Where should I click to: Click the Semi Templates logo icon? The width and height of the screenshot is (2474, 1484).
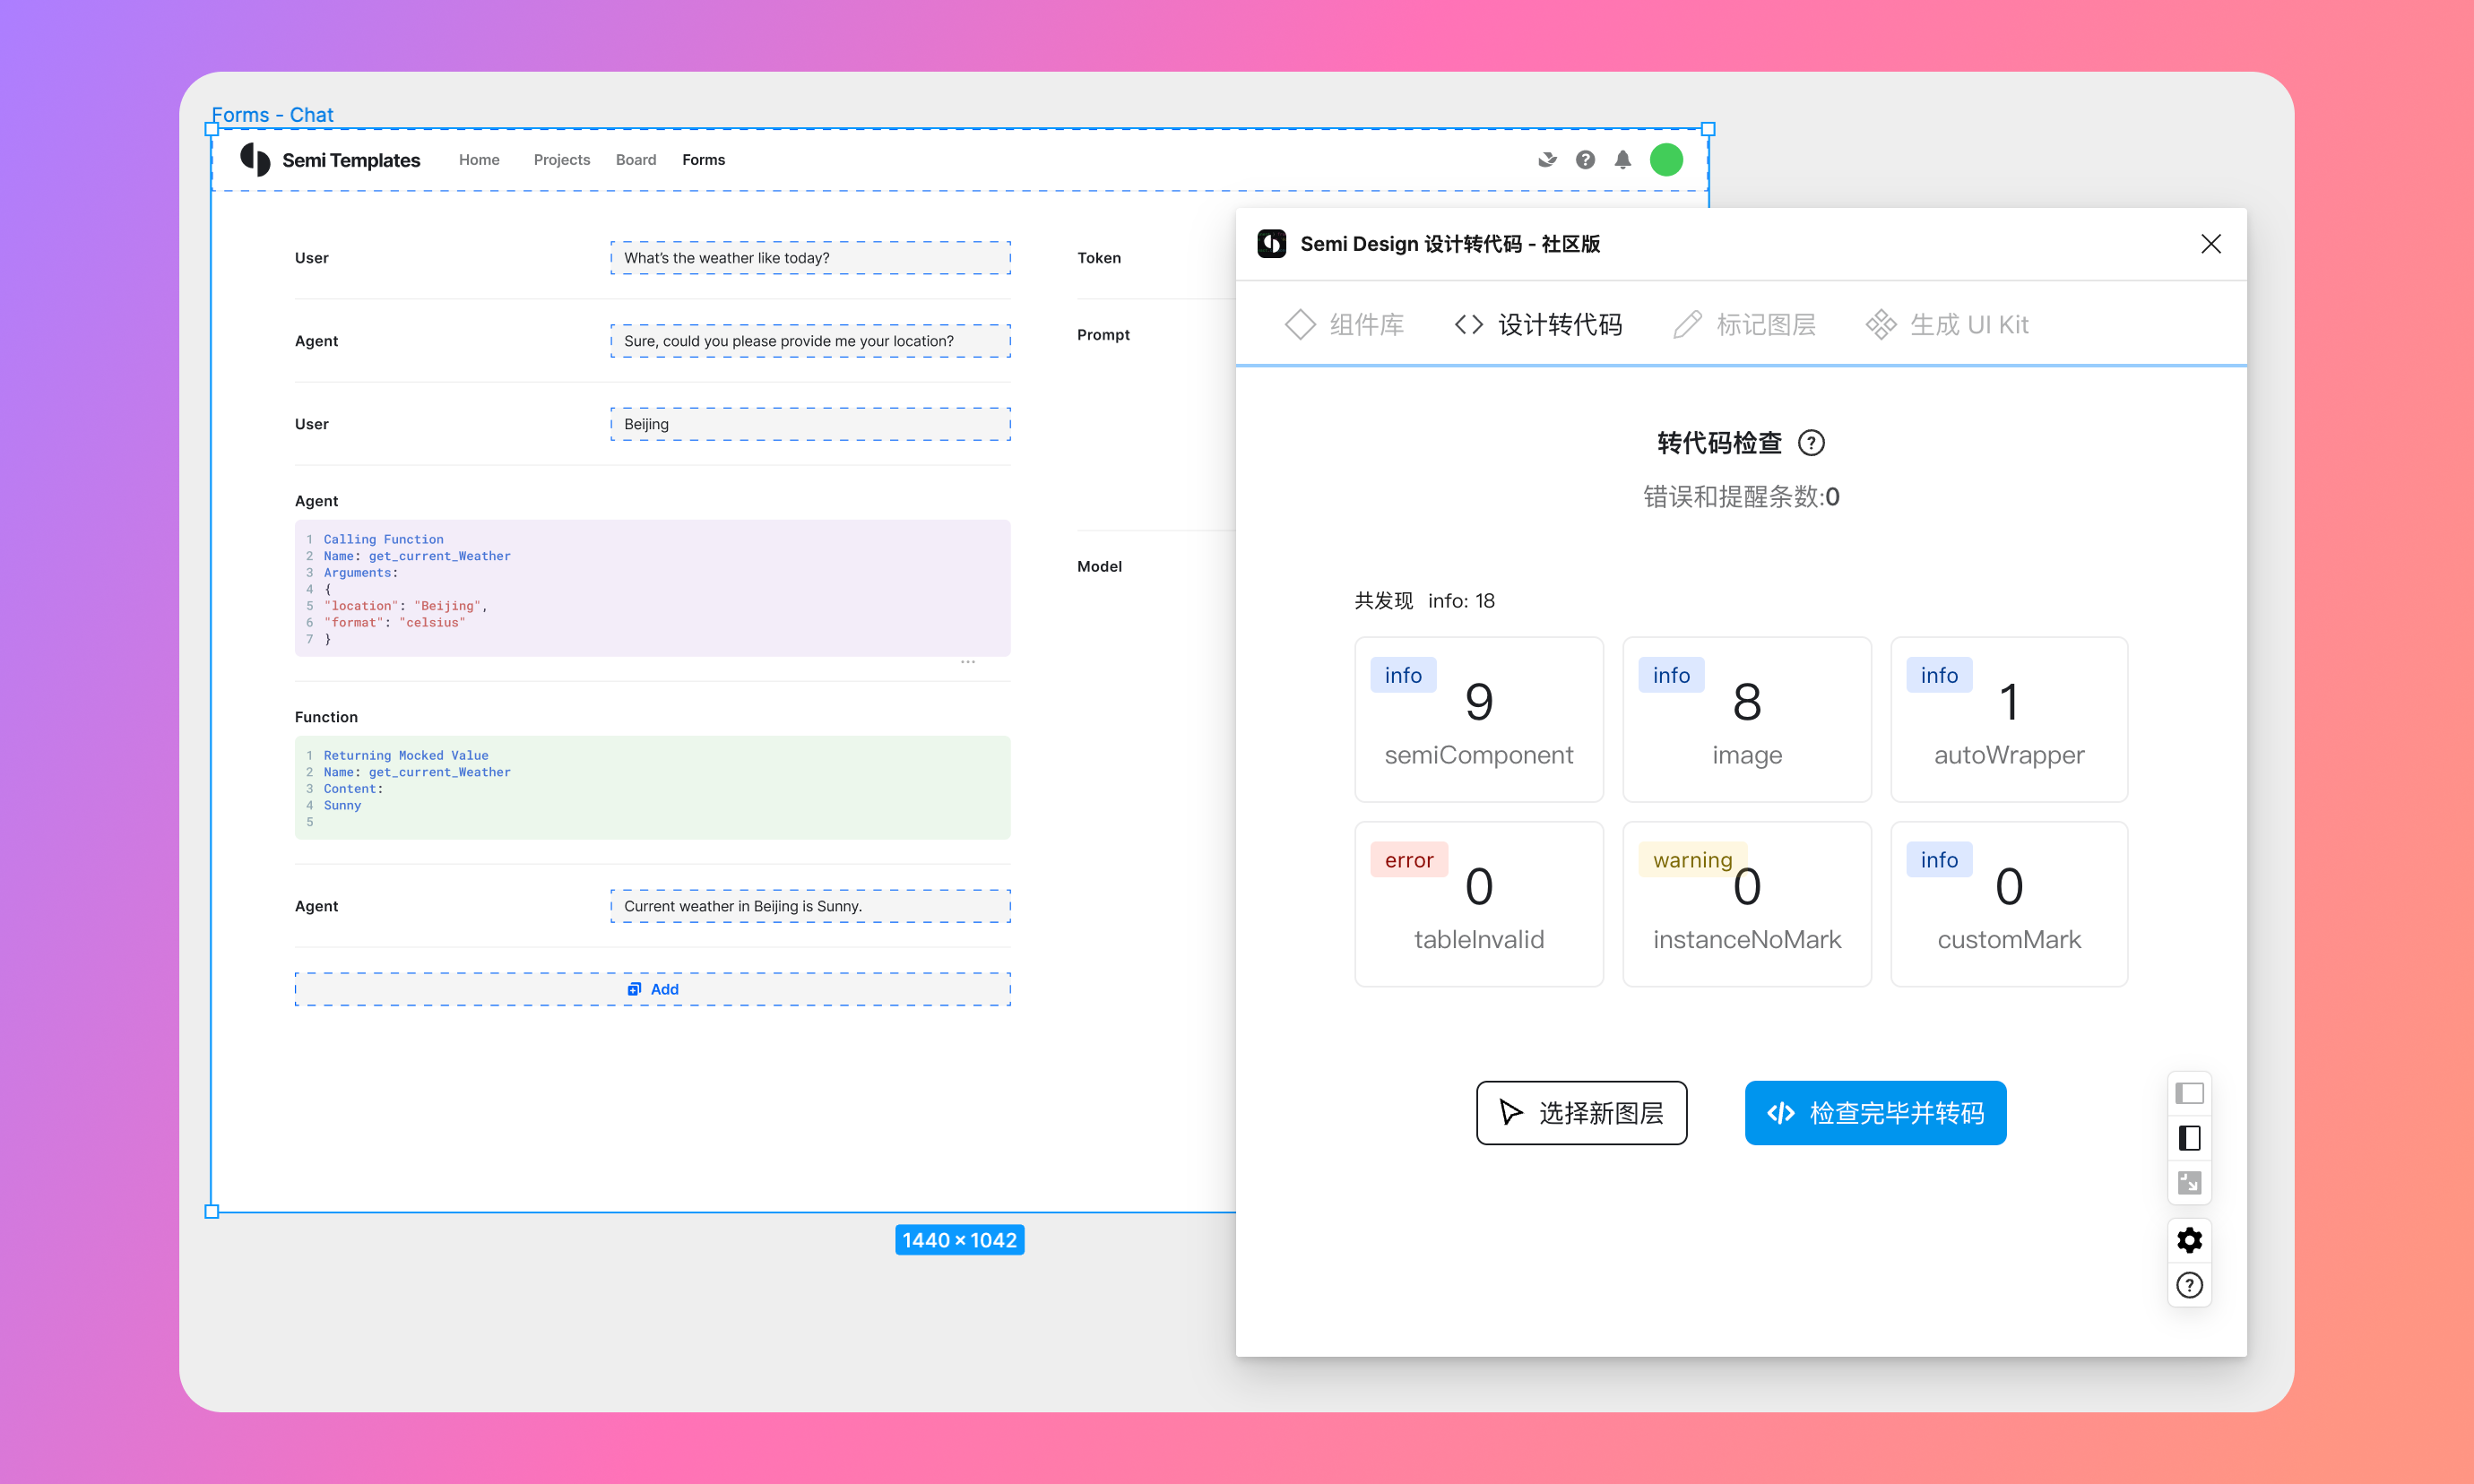(x=255, y=160)
